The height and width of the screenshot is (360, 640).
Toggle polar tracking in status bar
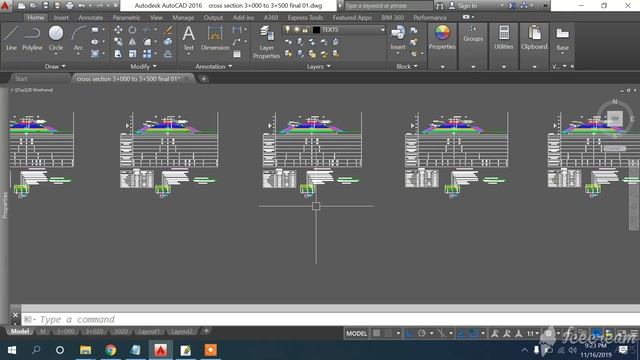click(422, 333)
